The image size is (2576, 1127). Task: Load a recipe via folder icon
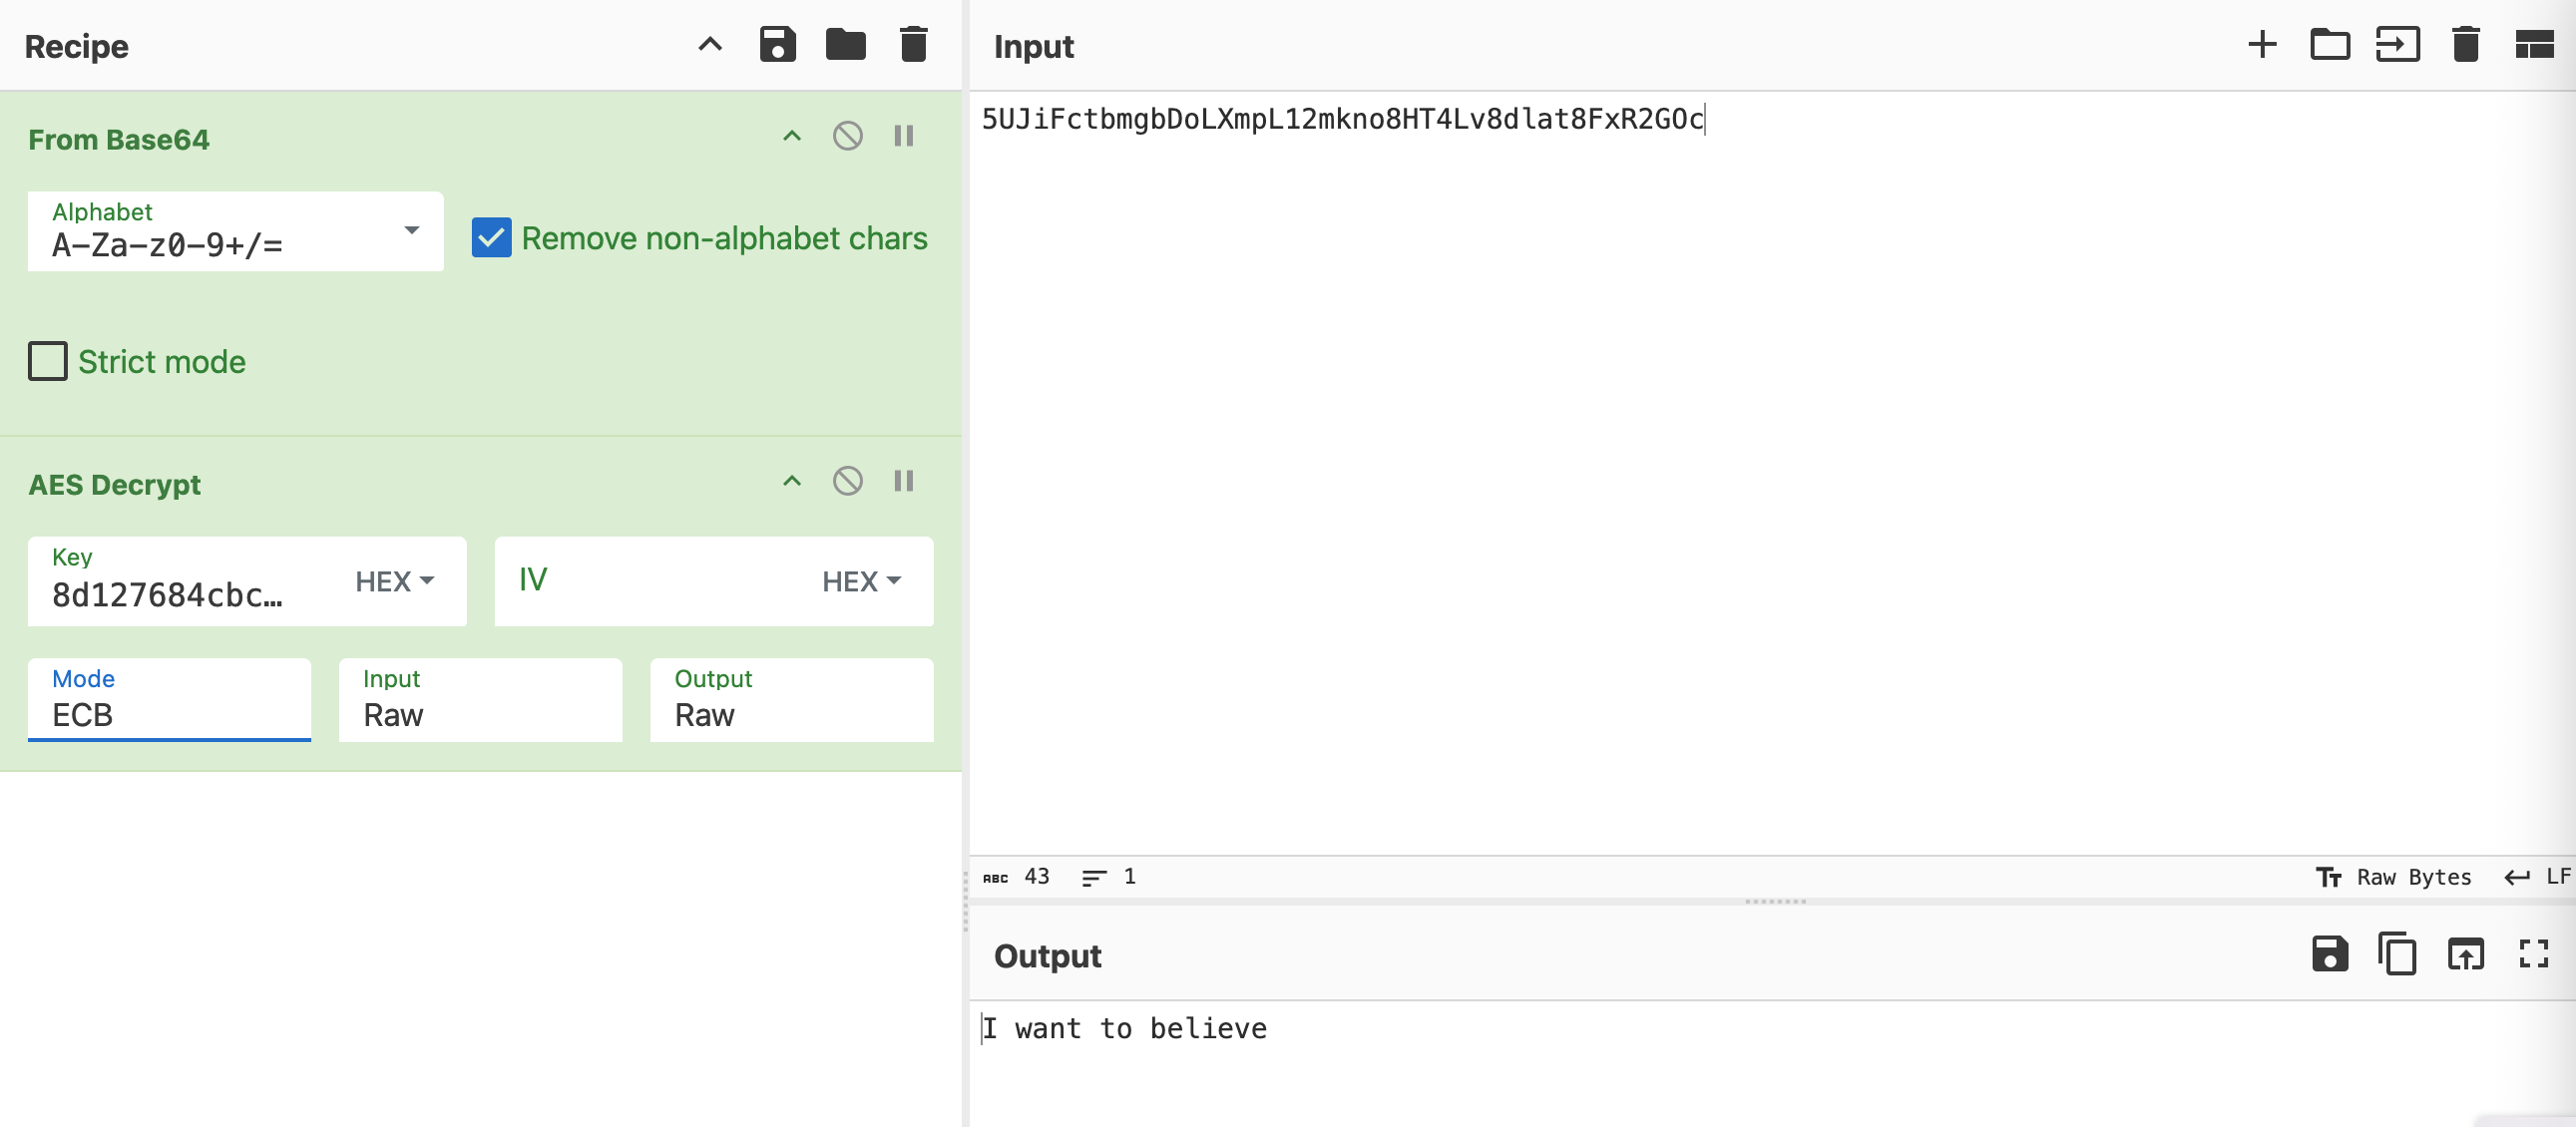click(845, 45)
